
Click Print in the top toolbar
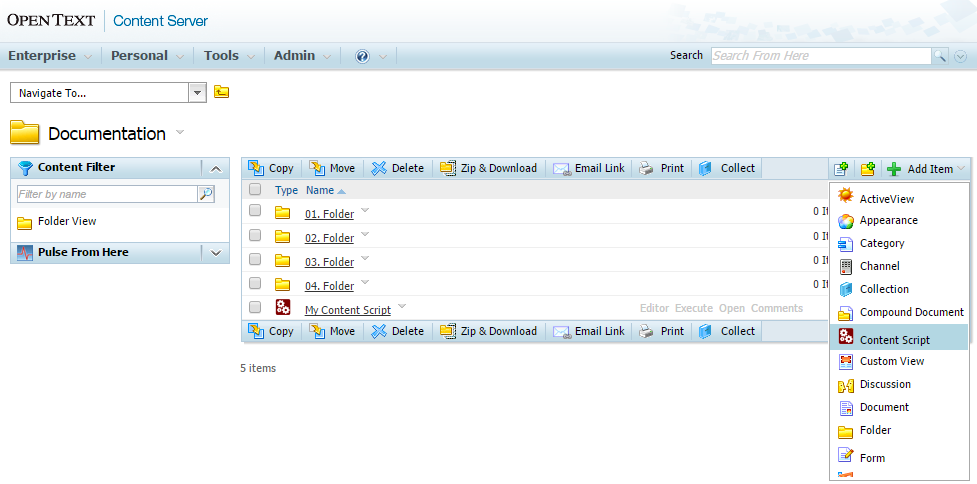[x=662, y=168]
